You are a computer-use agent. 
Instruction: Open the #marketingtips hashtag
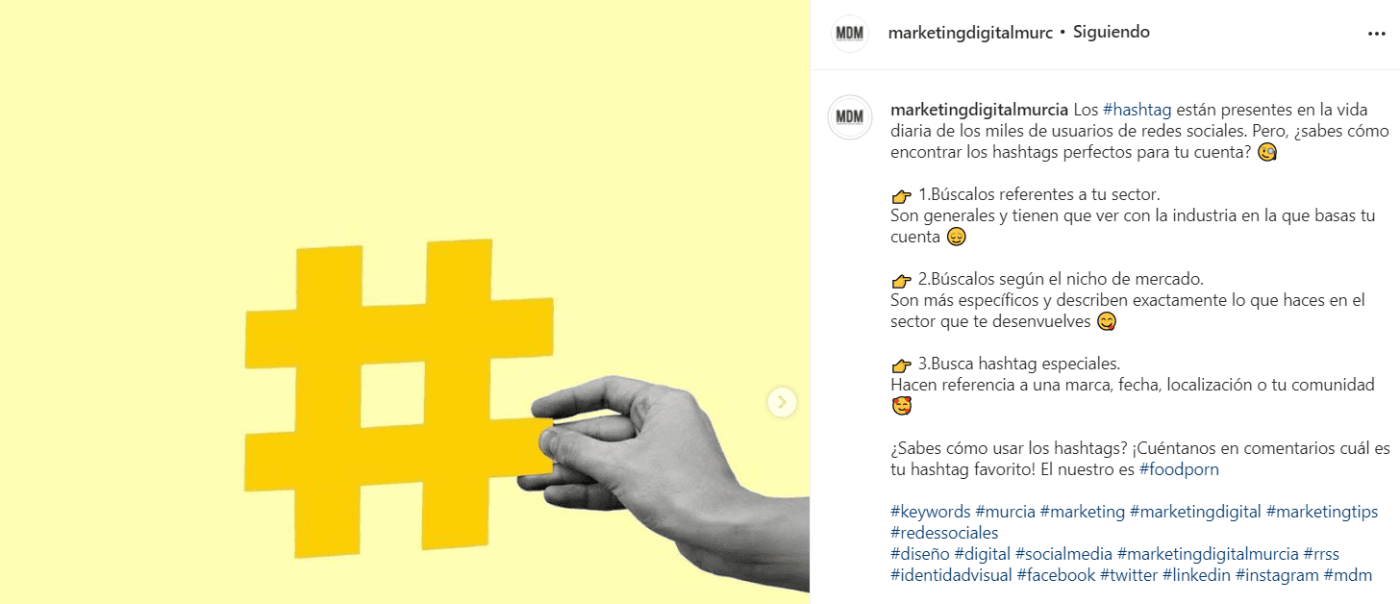(1322, 512)
